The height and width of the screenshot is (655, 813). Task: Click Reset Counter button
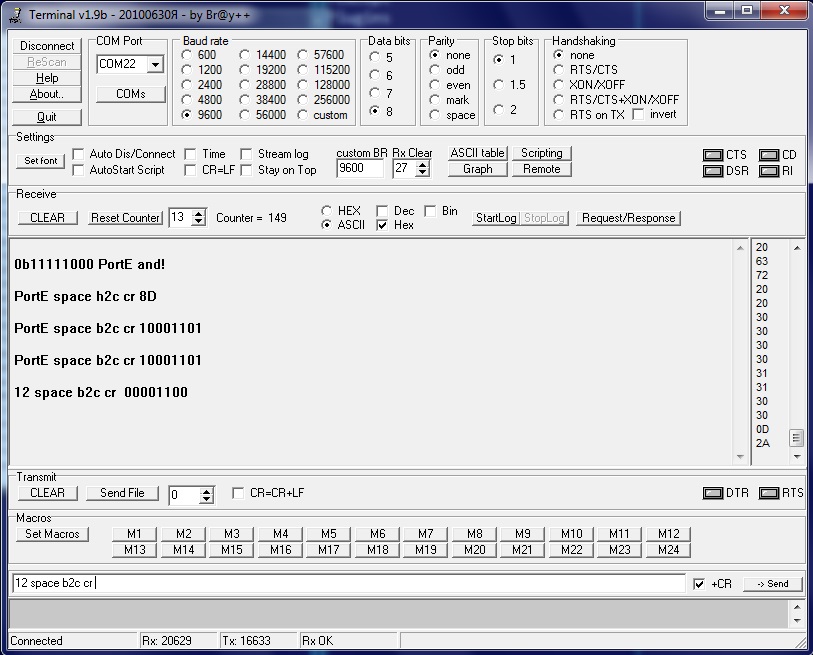[125, 218]
